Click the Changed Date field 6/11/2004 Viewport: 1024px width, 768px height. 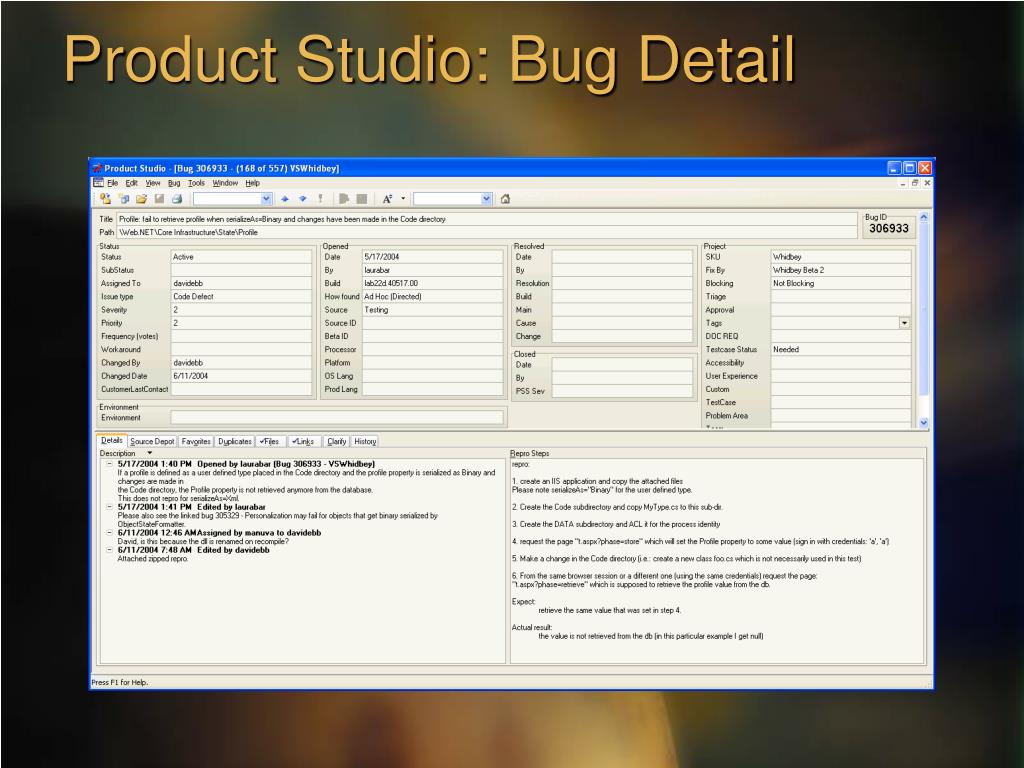(x=241, y=376)
